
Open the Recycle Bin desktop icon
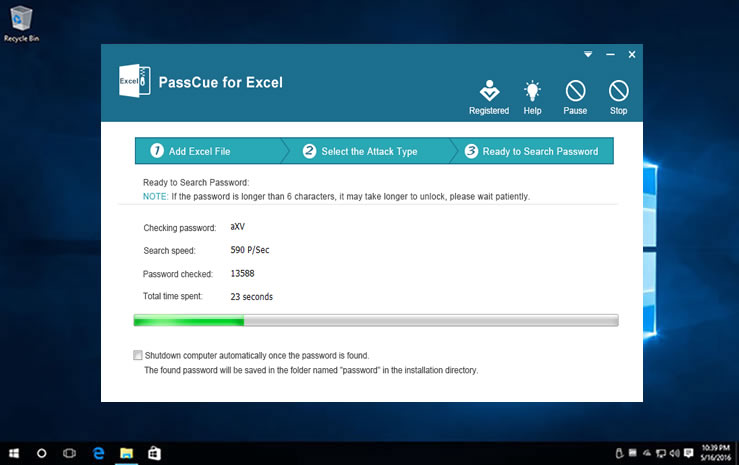(x=21, y=24)
